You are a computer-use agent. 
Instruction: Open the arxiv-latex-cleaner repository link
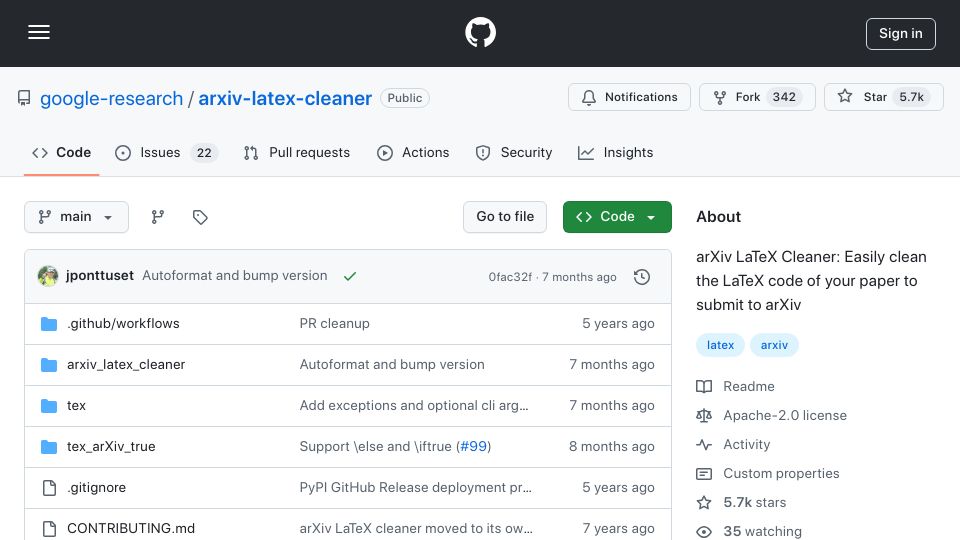pyautogui.click(x=285, y=98)
